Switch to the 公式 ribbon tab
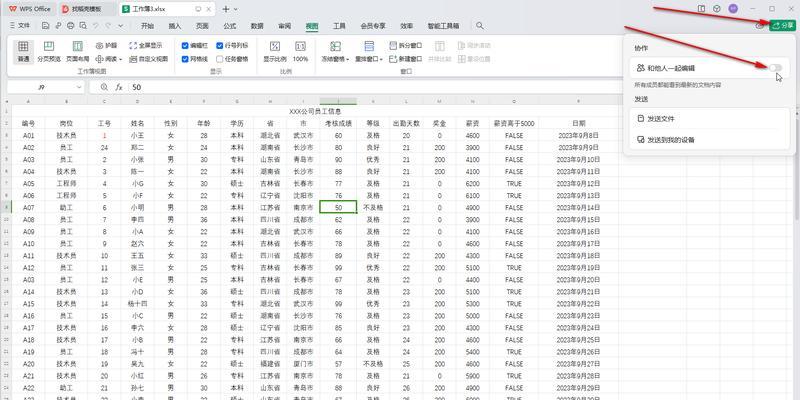Screen dimensions: 800x400 230,26
